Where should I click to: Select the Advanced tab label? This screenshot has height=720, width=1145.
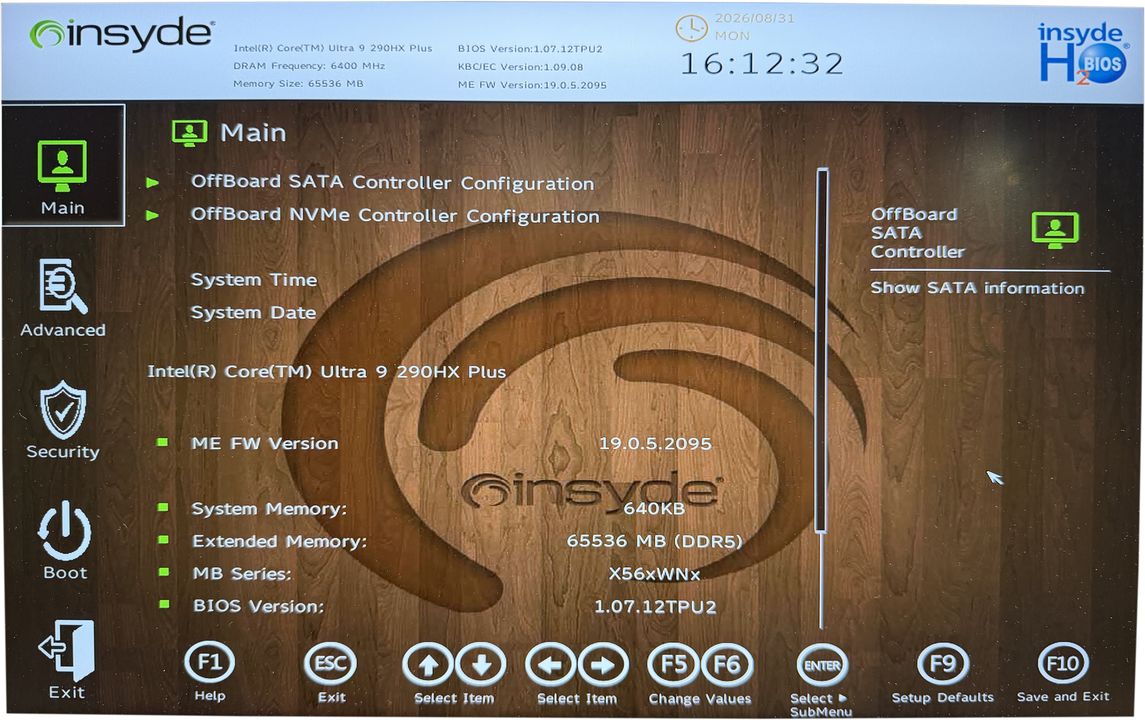point(63,330)
